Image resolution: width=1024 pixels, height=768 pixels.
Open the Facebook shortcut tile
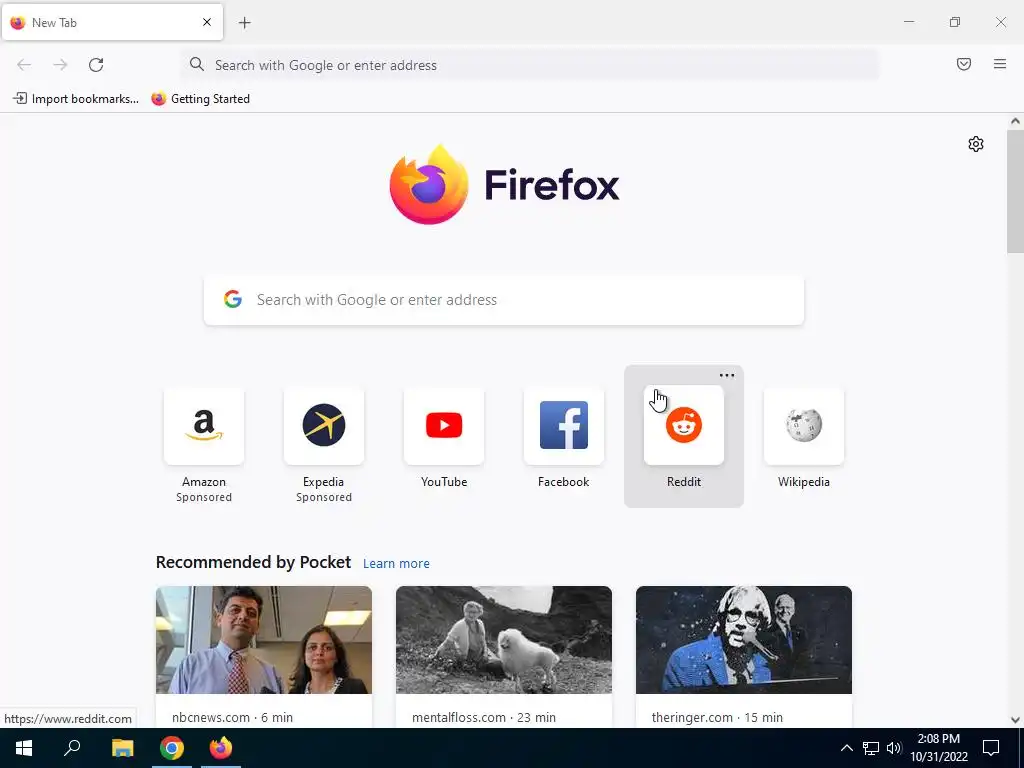pos(564,426)
